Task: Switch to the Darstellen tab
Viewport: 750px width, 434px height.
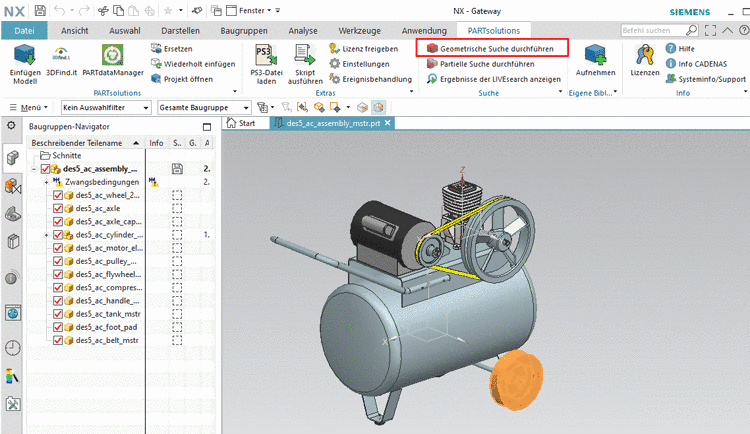Action: pyautogui.click(x=180, y=31)
